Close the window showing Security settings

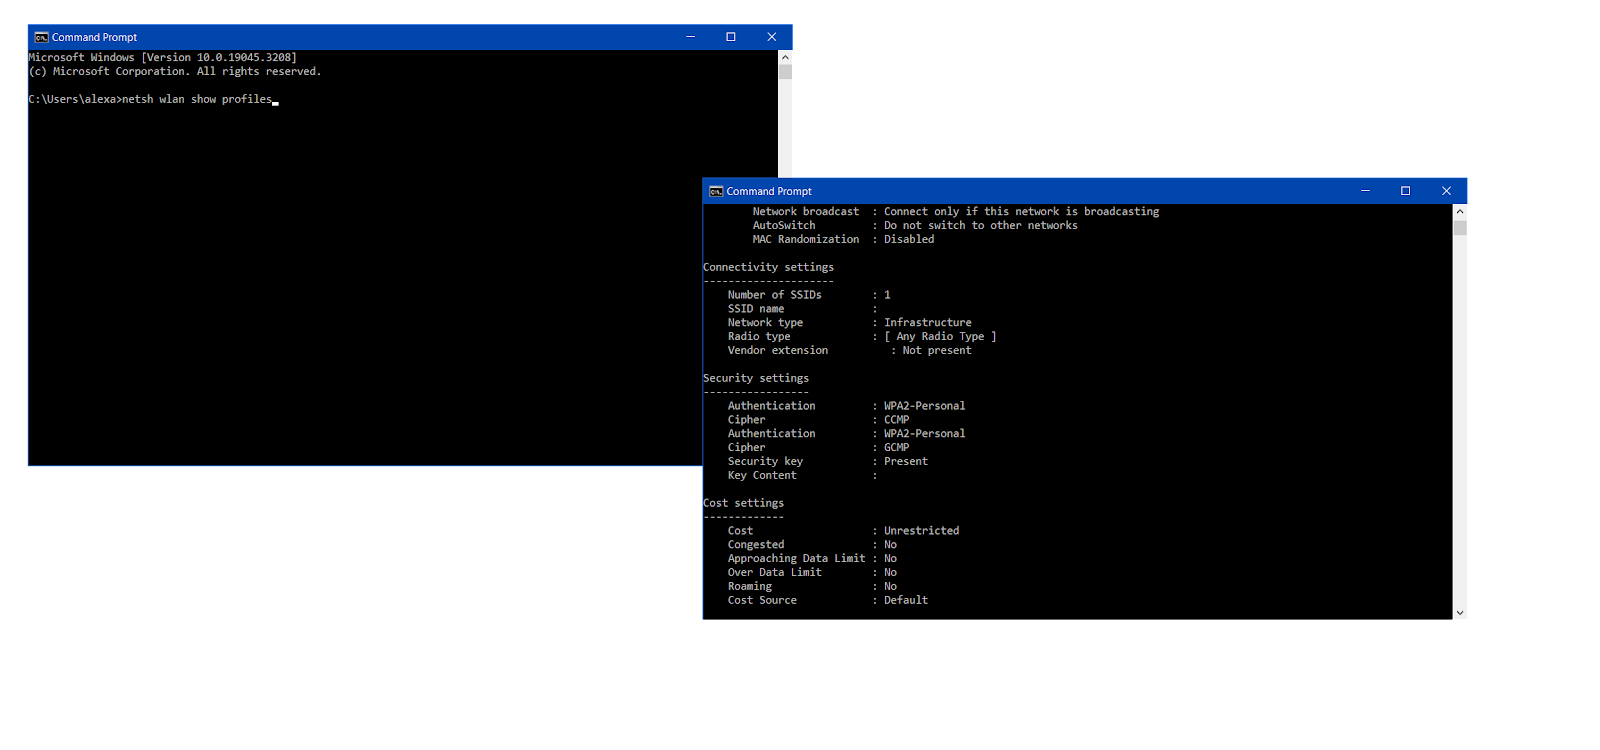[1446, 191]
